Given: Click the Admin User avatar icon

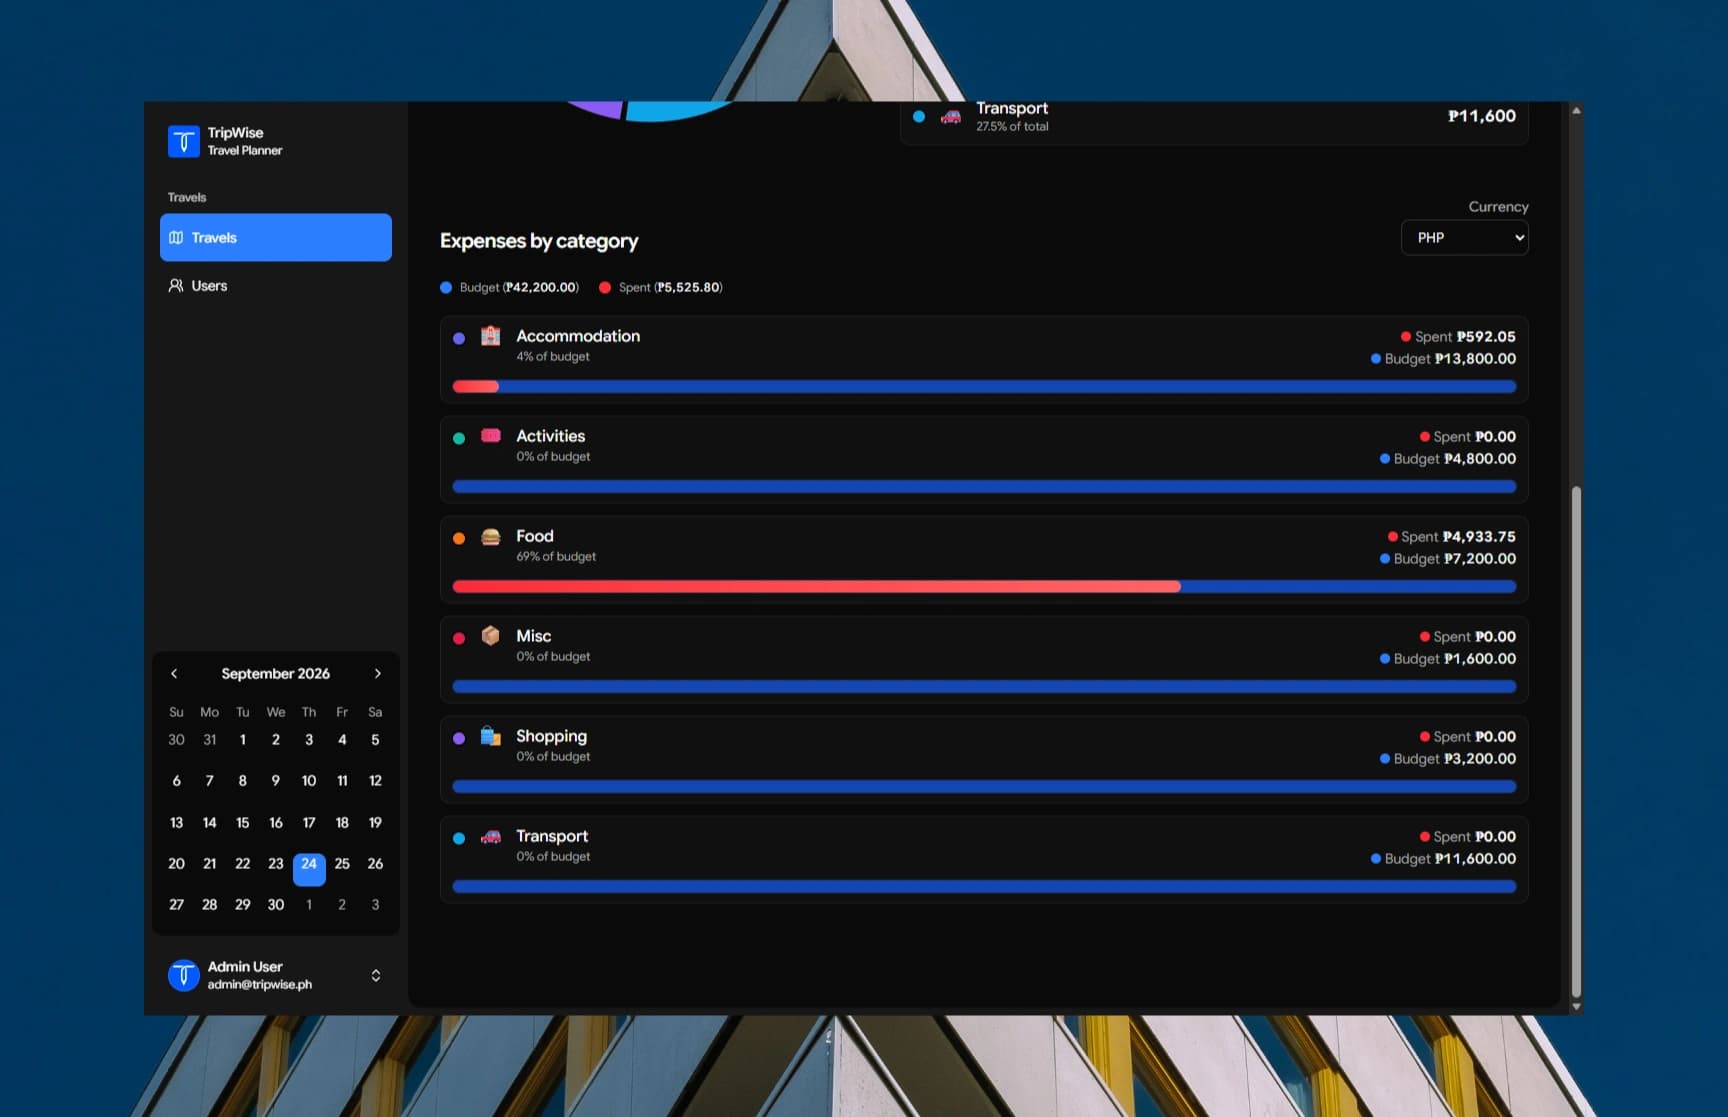Looking at the screenshot, I should (x=183, y=975).
